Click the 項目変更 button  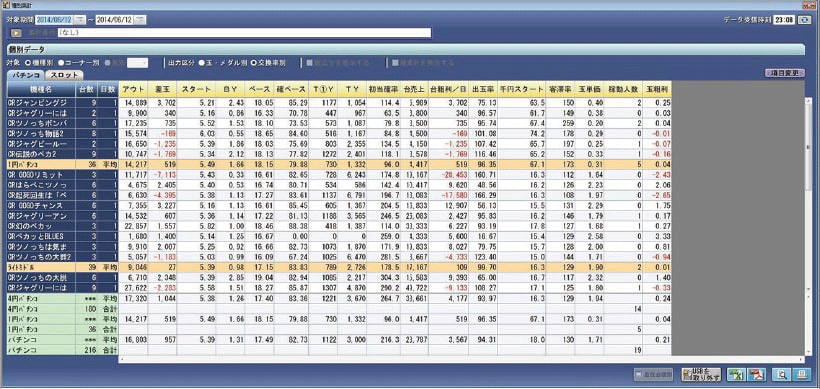click(784, 73)
